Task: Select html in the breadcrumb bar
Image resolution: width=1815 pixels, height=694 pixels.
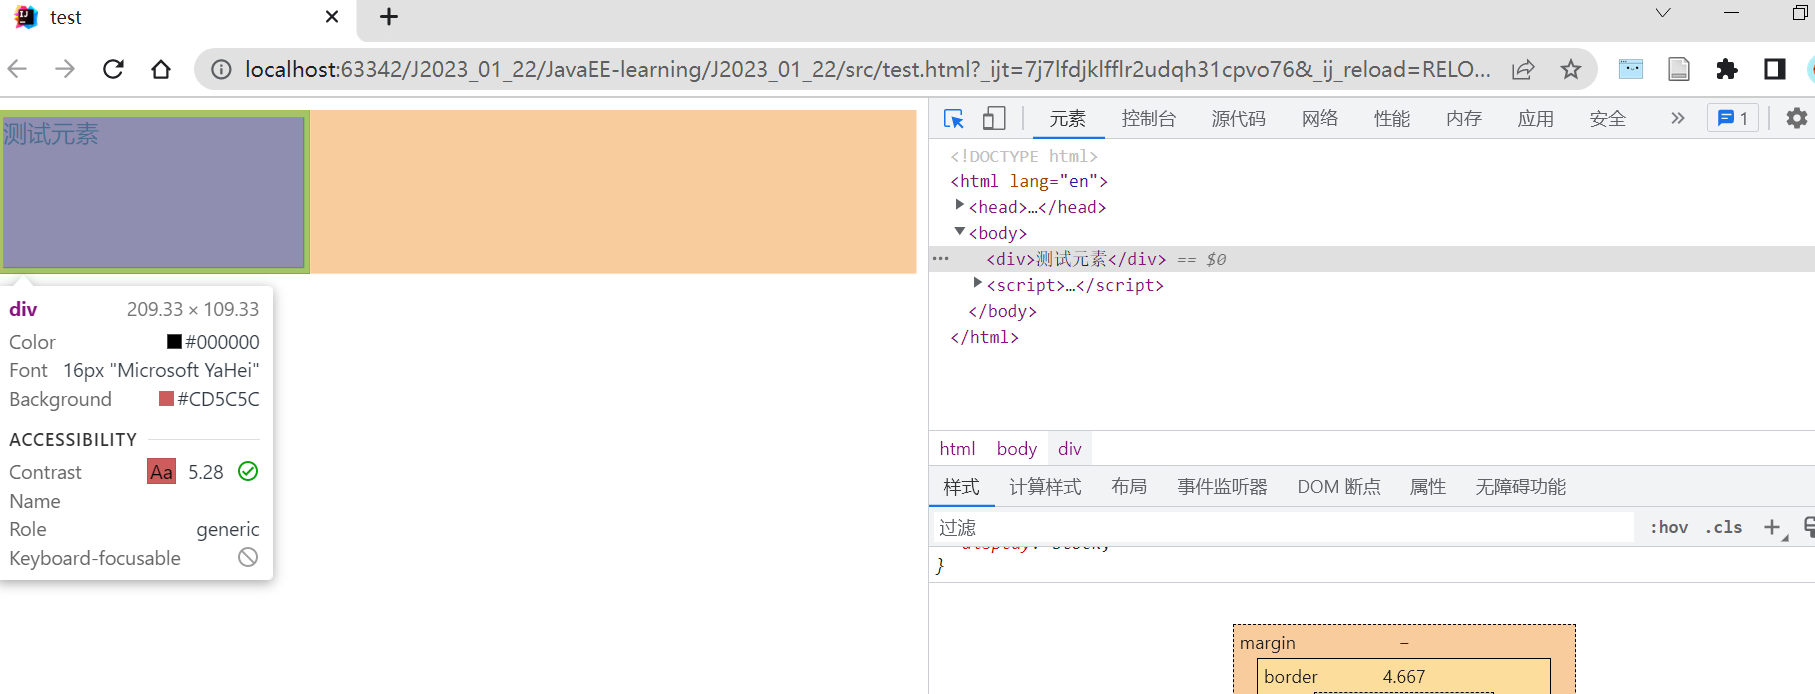Action: point(957,449)
